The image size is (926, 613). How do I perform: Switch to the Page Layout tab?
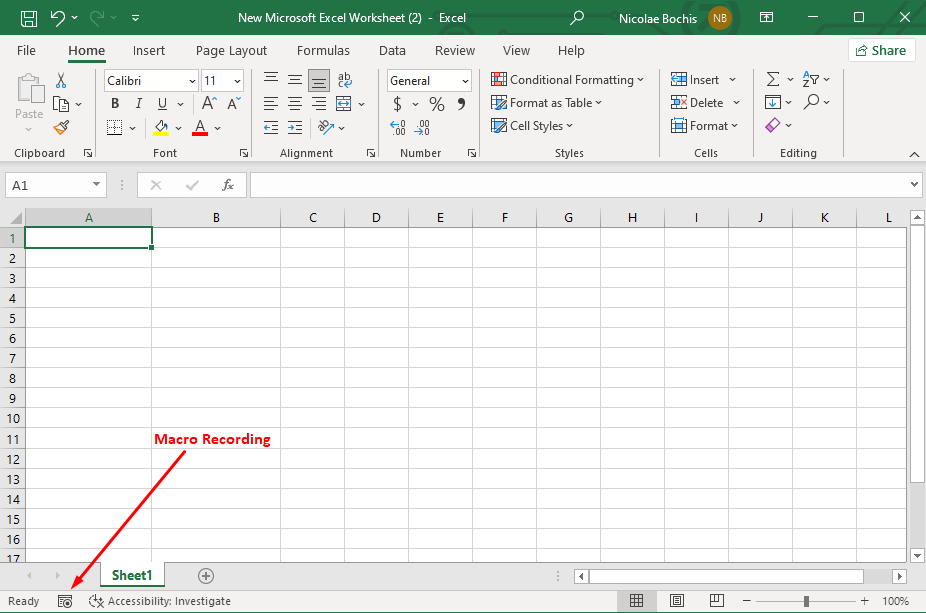pos(231,51)
